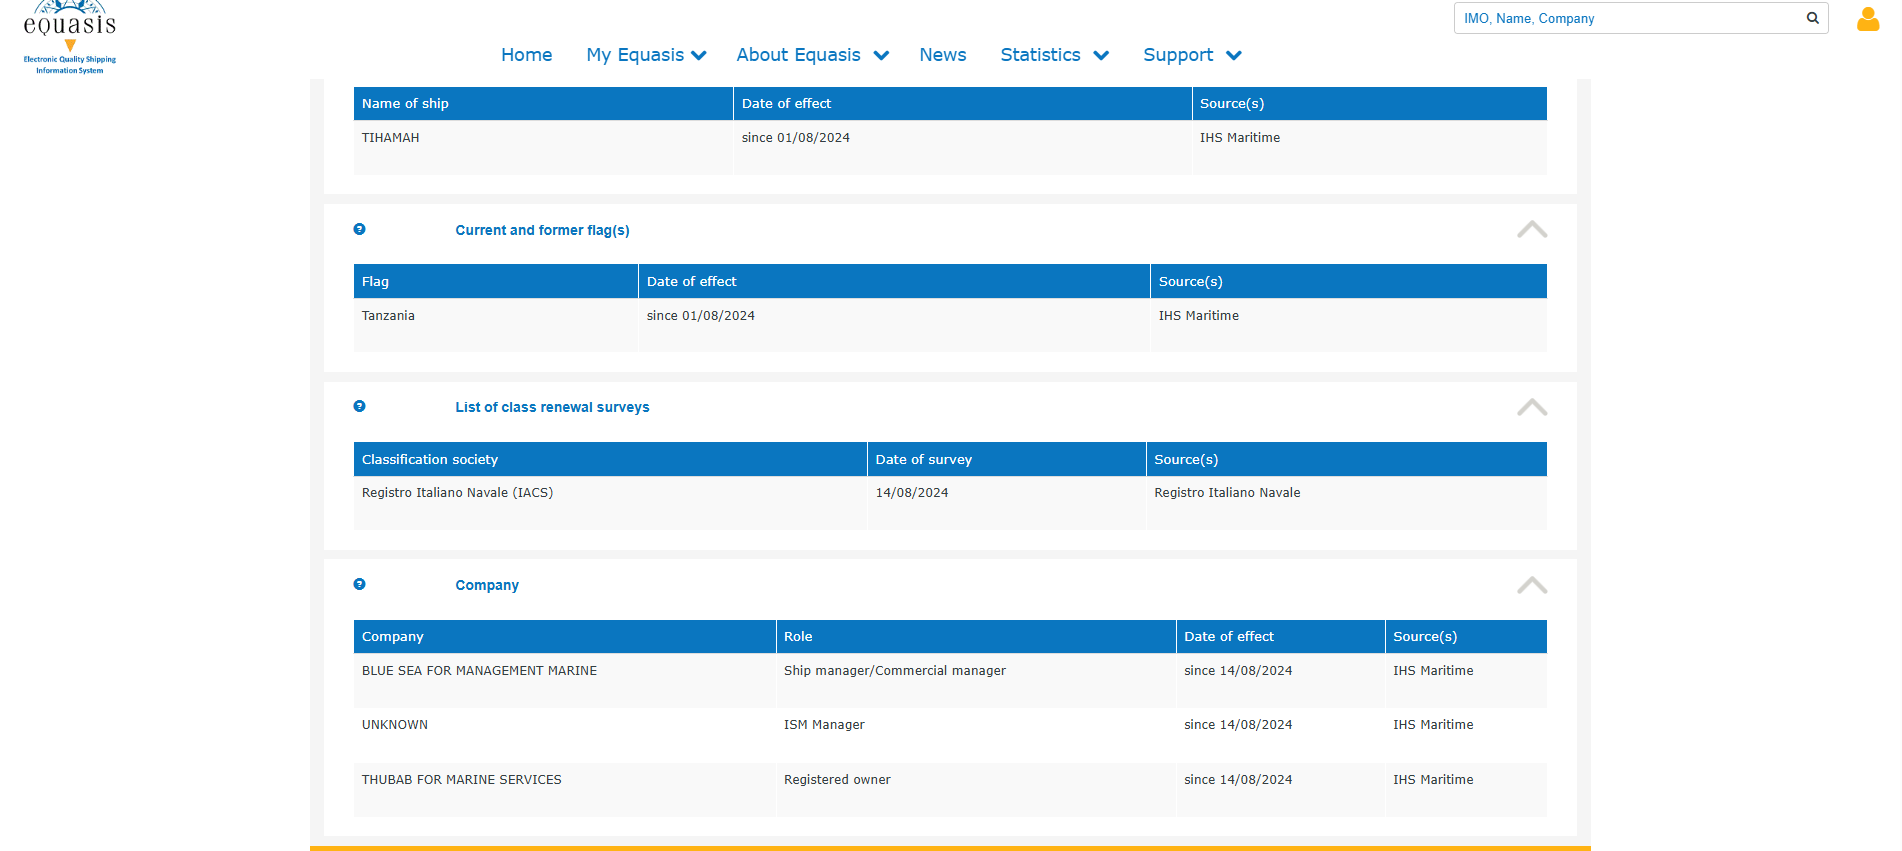
Task: Collapse the Current and former flag(s) section
Action: (x=1531, y=229)
